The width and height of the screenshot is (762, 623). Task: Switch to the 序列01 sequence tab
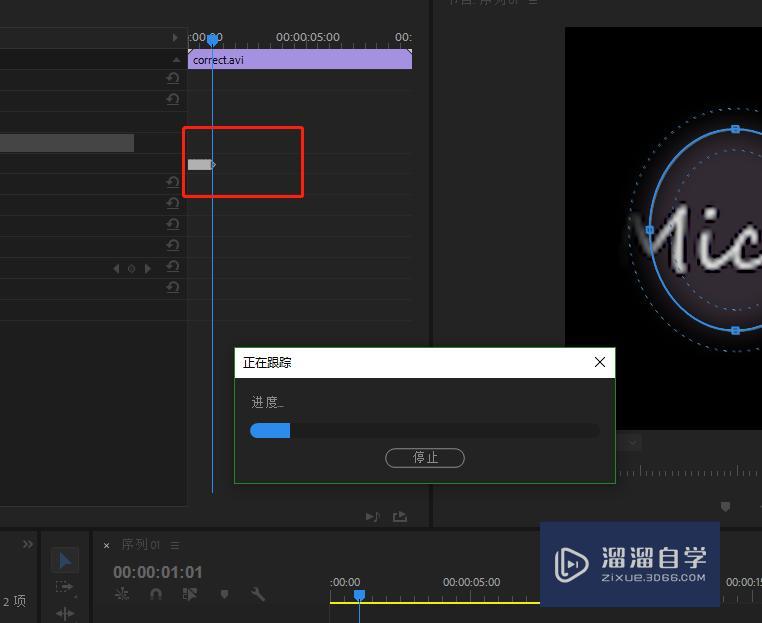[x=140, y=545]
